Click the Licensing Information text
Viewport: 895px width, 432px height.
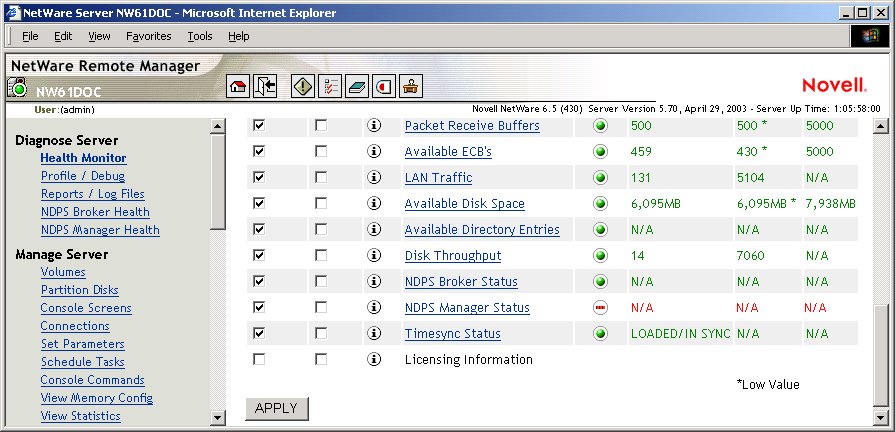[469, 360]
